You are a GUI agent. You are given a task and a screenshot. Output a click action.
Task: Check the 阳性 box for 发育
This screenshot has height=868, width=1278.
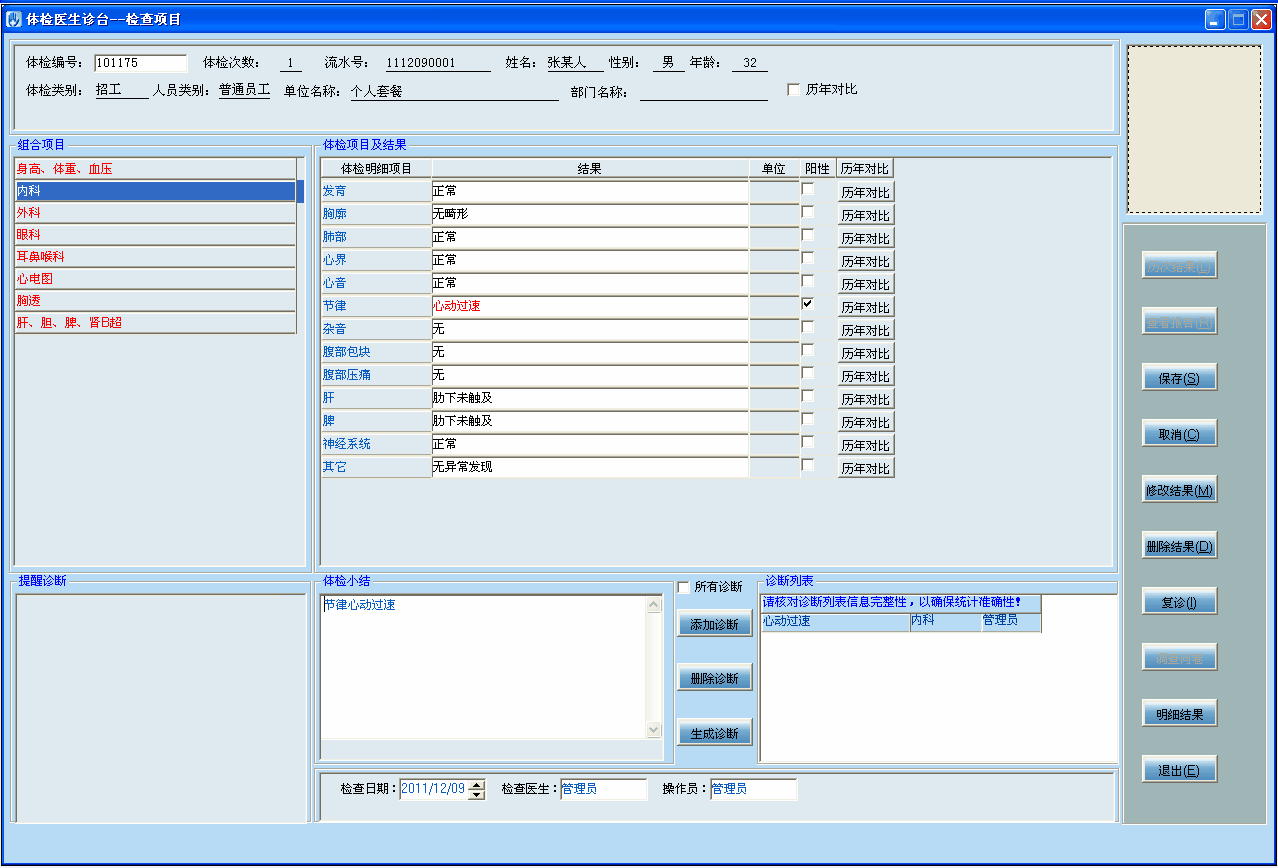[x=808, y=188]
